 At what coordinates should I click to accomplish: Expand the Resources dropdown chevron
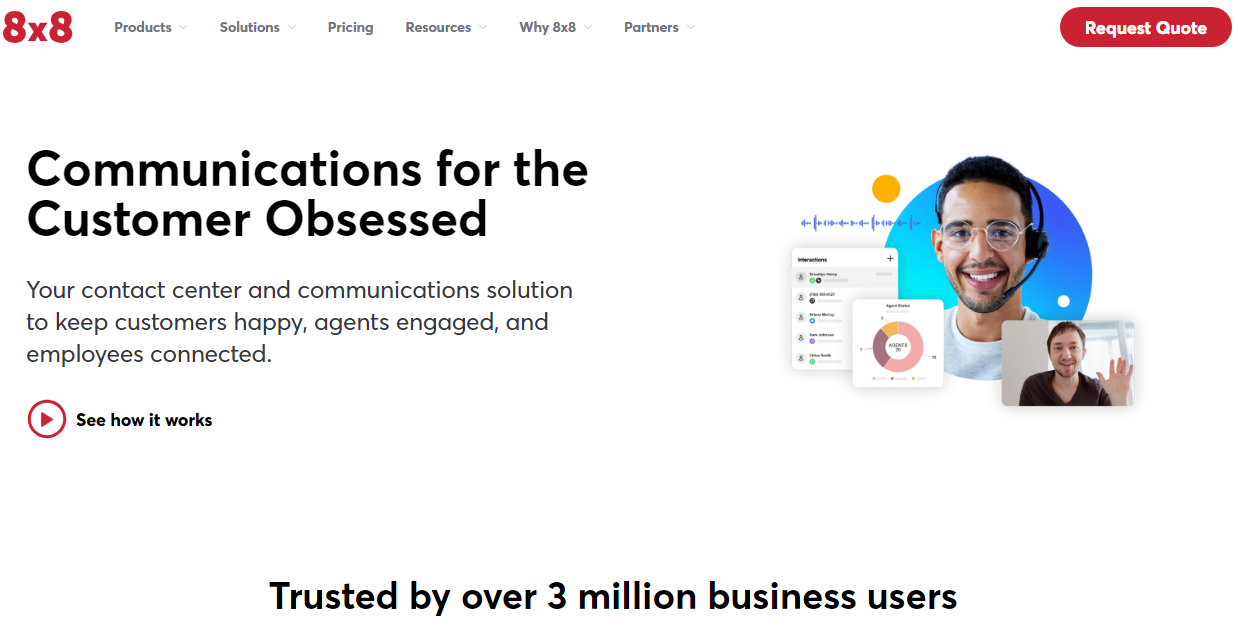483,28
